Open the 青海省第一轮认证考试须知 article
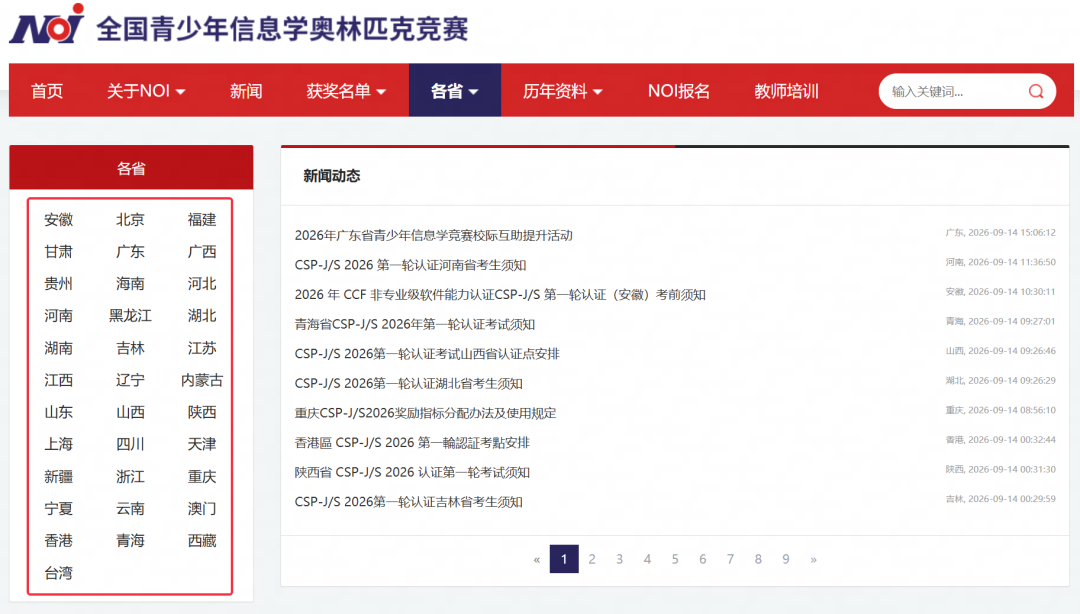 coord(415,325)
